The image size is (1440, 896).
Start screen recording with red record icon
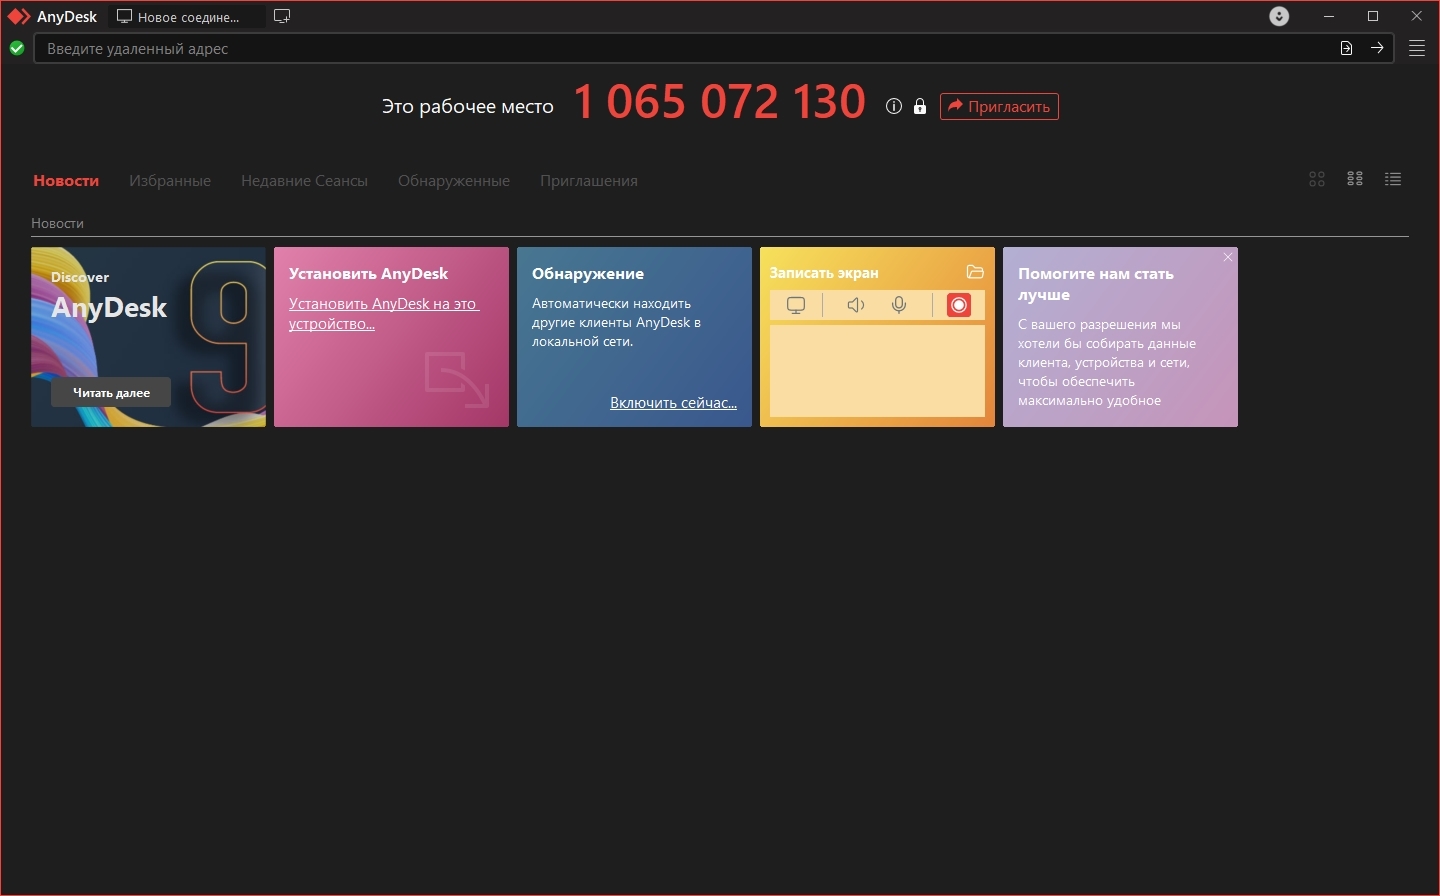tap(958, 305)
